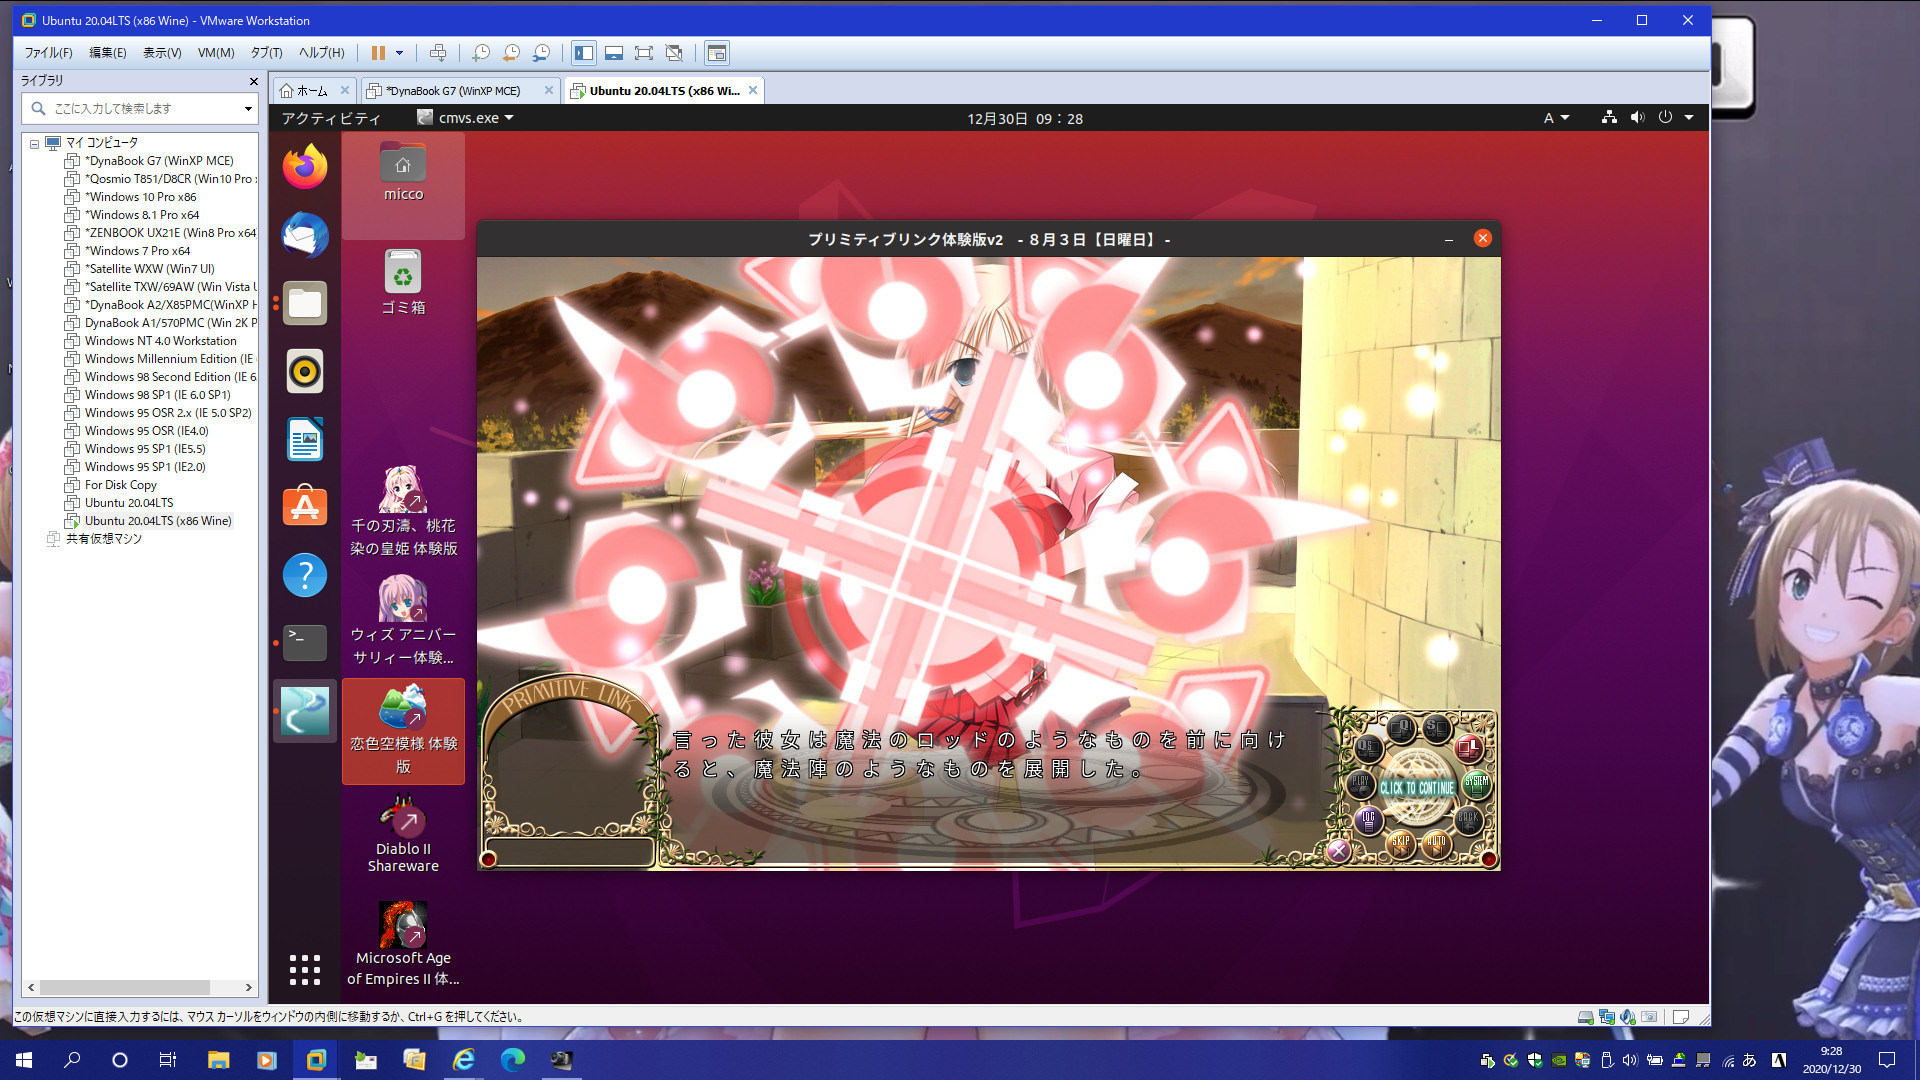The image size is (1920, 1080).
Task: Open the VM(M) menu
Action: 216,53
